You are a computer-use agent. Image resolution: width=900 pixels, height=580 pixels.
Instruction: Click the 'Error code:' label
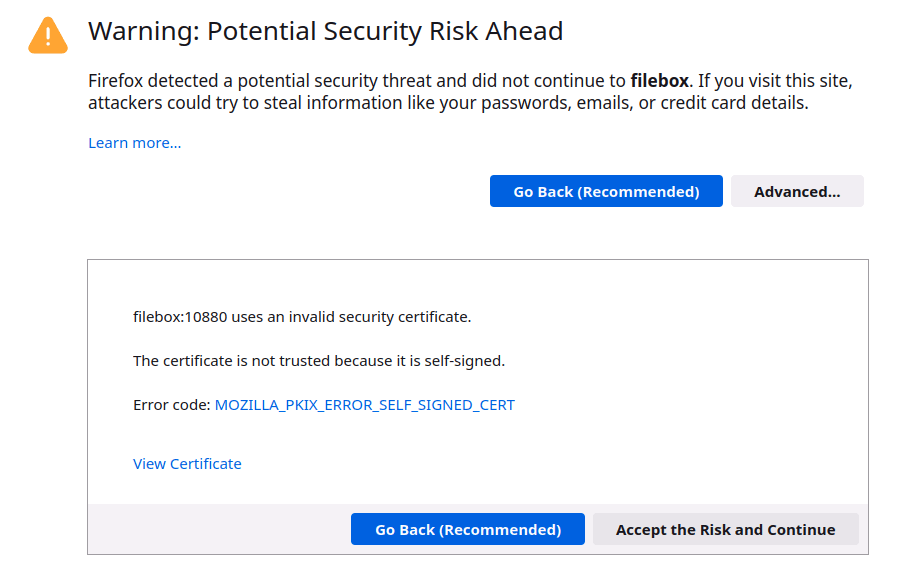click(171, 405)
